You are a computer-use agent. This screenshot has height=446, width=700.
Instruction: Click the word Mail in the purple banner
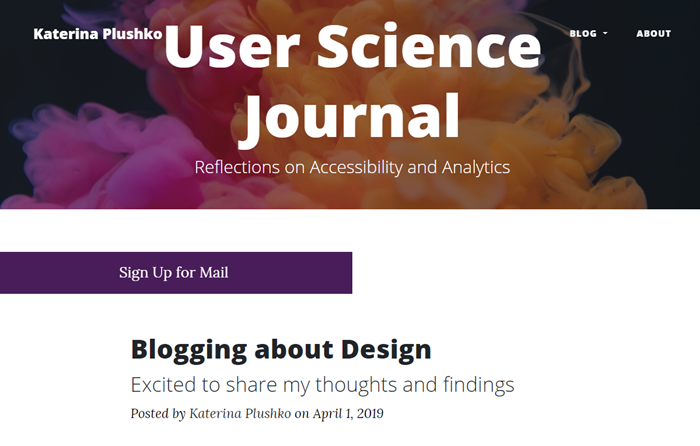214,272
